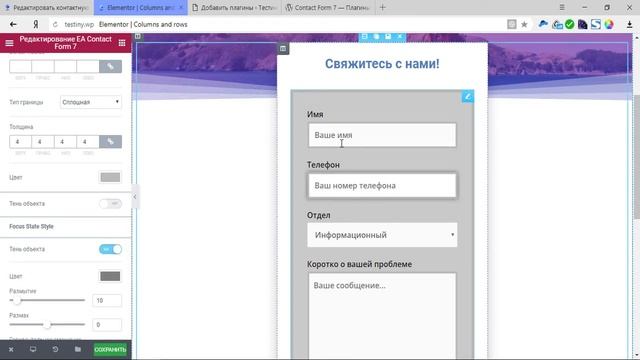Click the Размах value field showing 0
The height and width of the screenshot is (360, 640).
(x=107, y=324)
